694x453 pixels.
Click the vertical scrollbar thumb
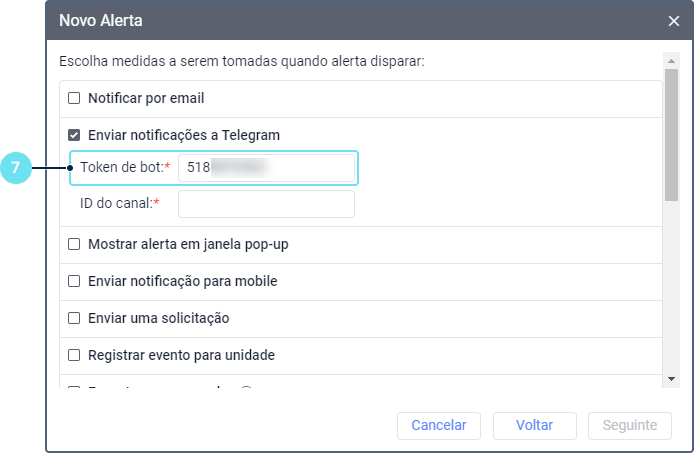point(671,135)
